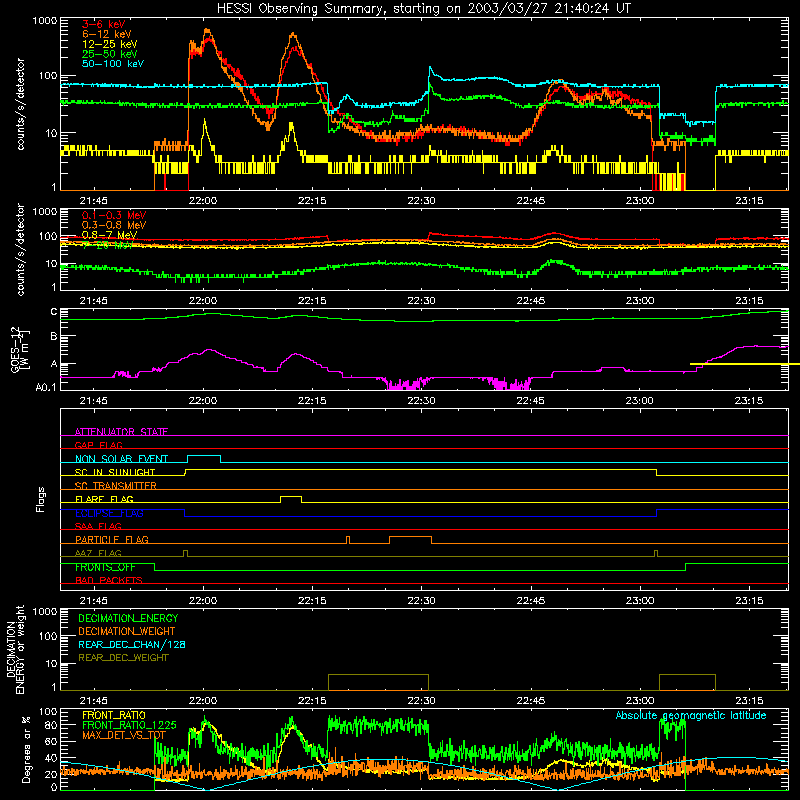Select the SC_IN_SUNLIGHT flag label
The height and width of the screenshot is (800, 800).
[x=115, y=472]
